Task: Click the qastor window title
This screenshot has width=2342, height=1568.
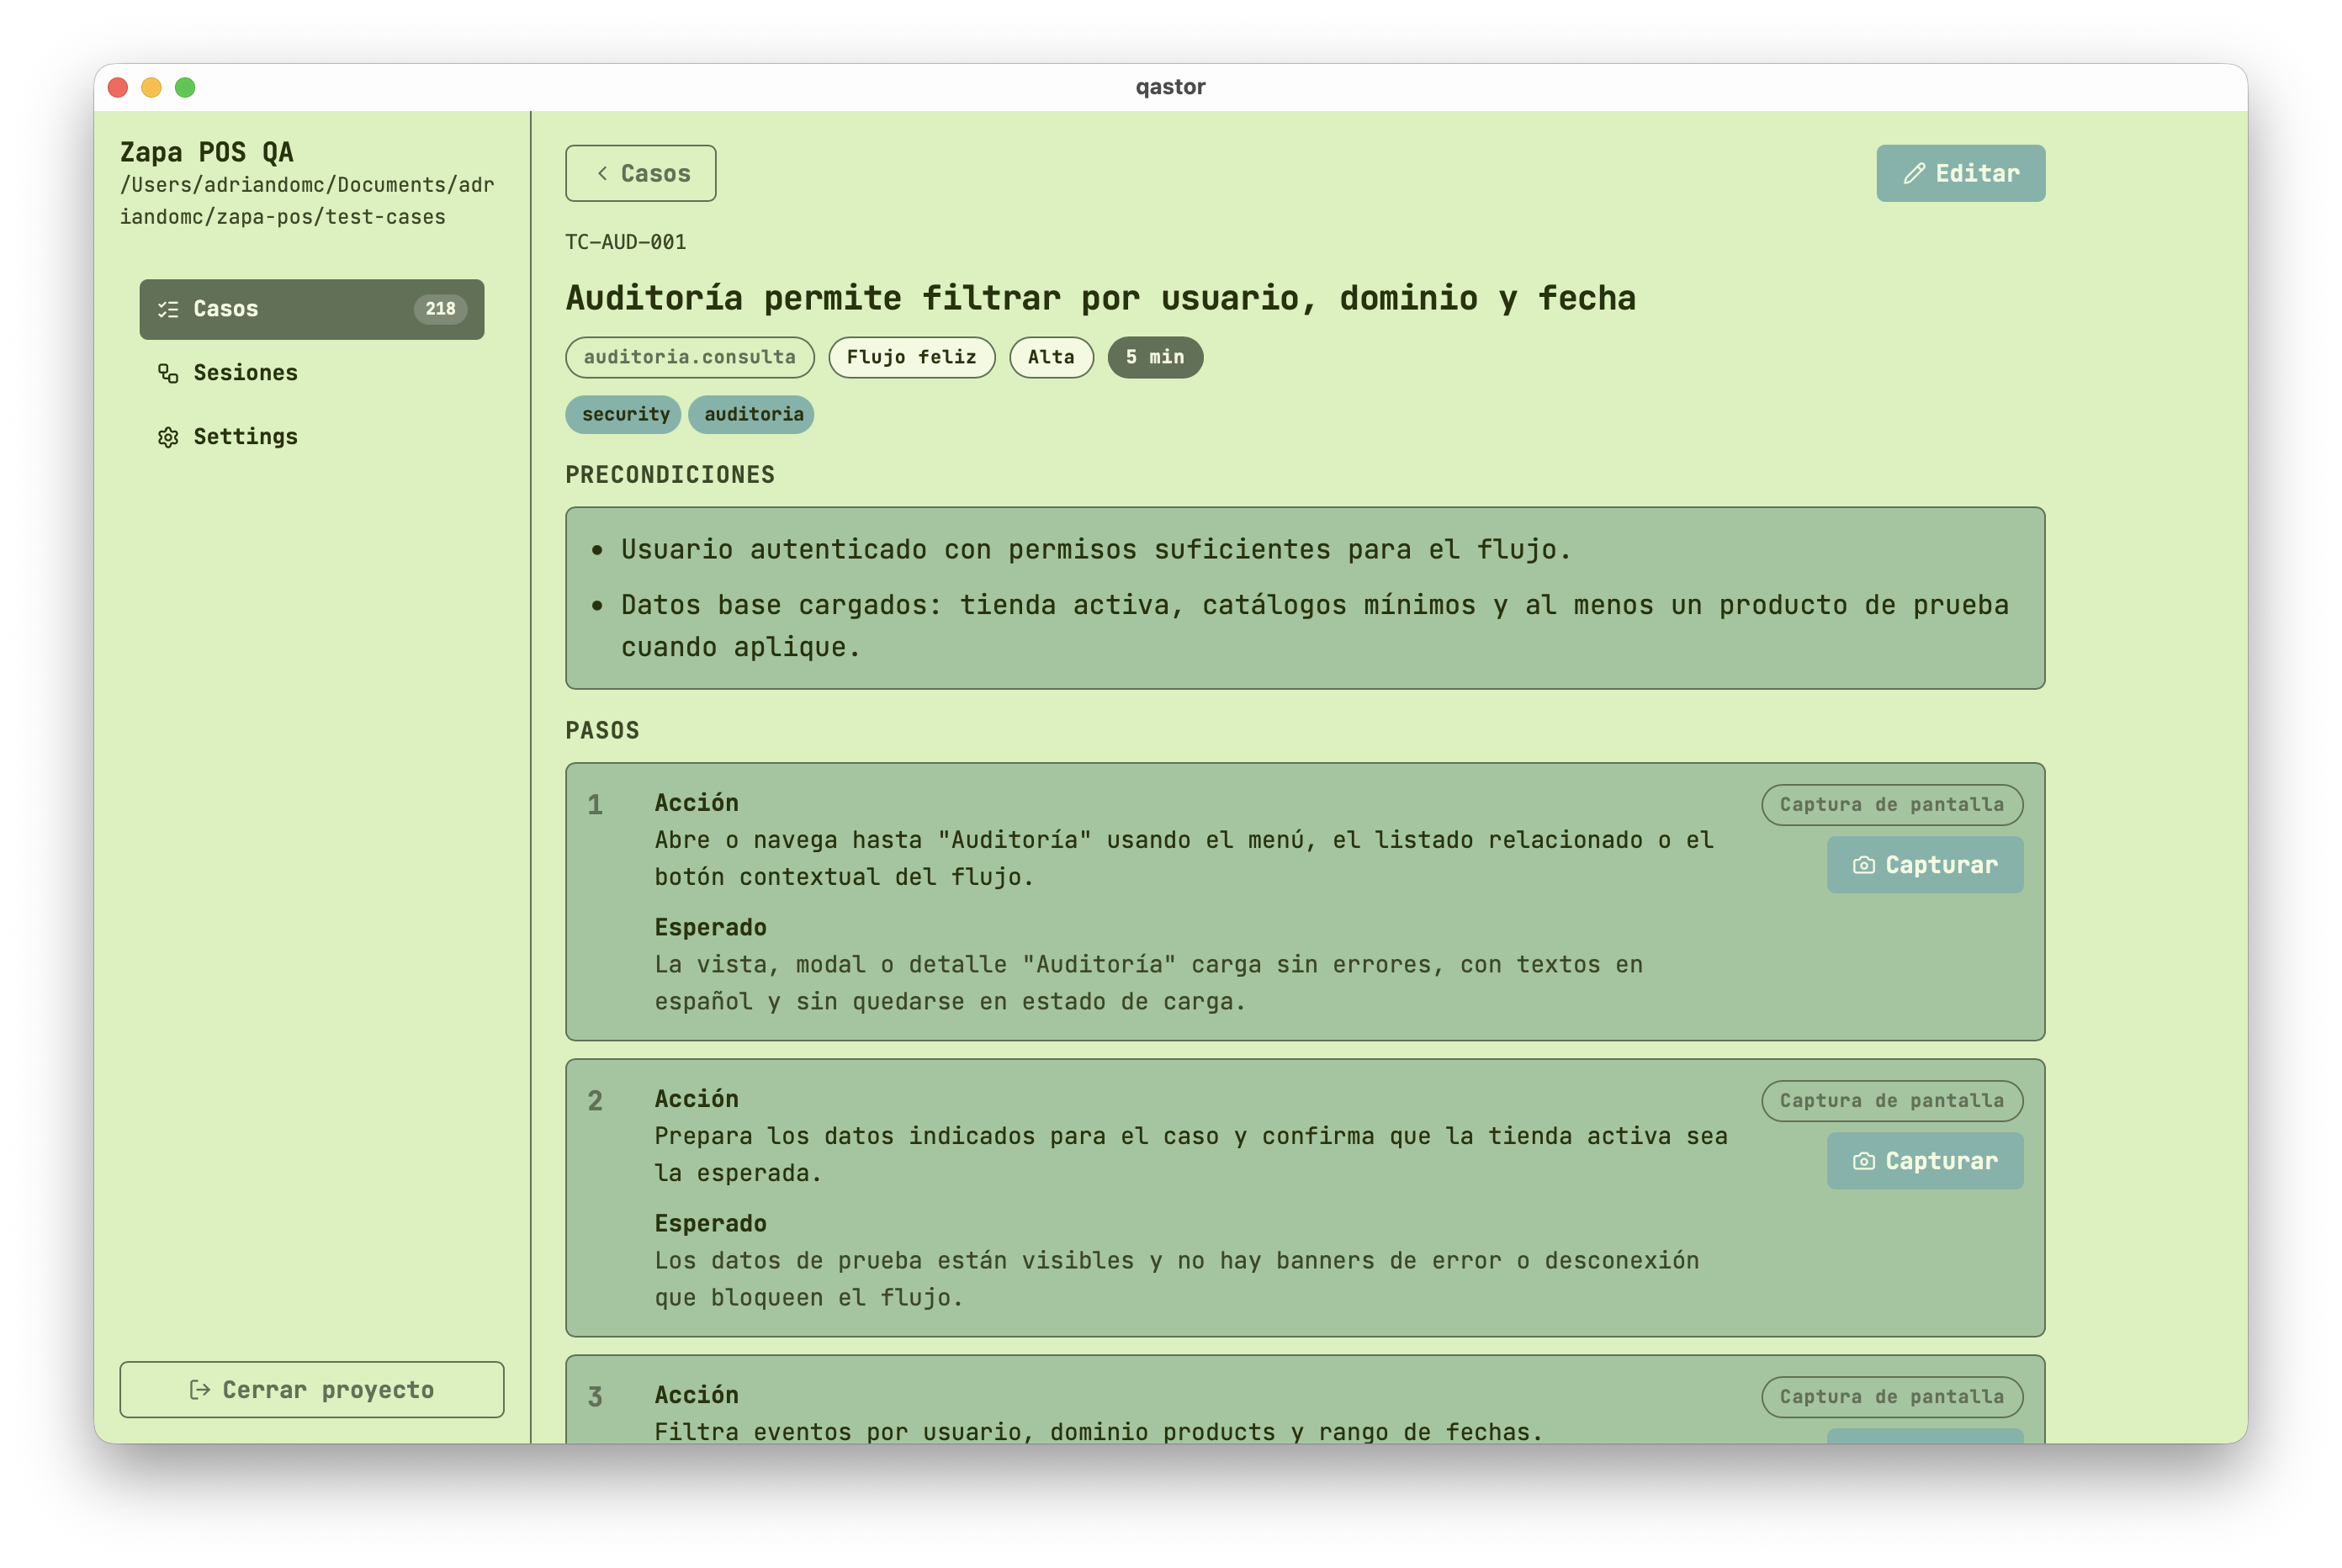Action: click(1170, 87)
